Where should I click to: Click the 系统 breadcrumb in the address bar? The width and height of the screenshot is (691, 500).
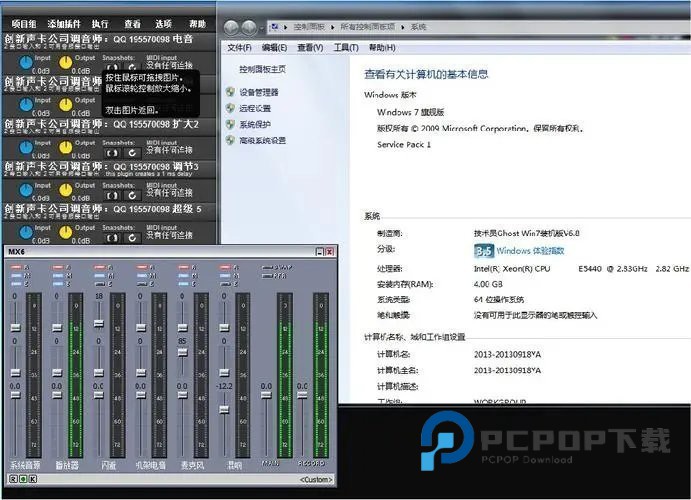point(418,27)
